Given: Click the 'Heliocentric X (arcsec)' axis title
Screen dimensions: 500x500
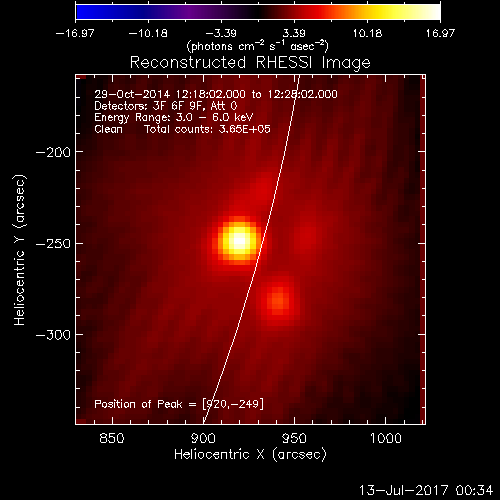Looking at the screenshot, I should pyautogui.click(x=250, y=455).
